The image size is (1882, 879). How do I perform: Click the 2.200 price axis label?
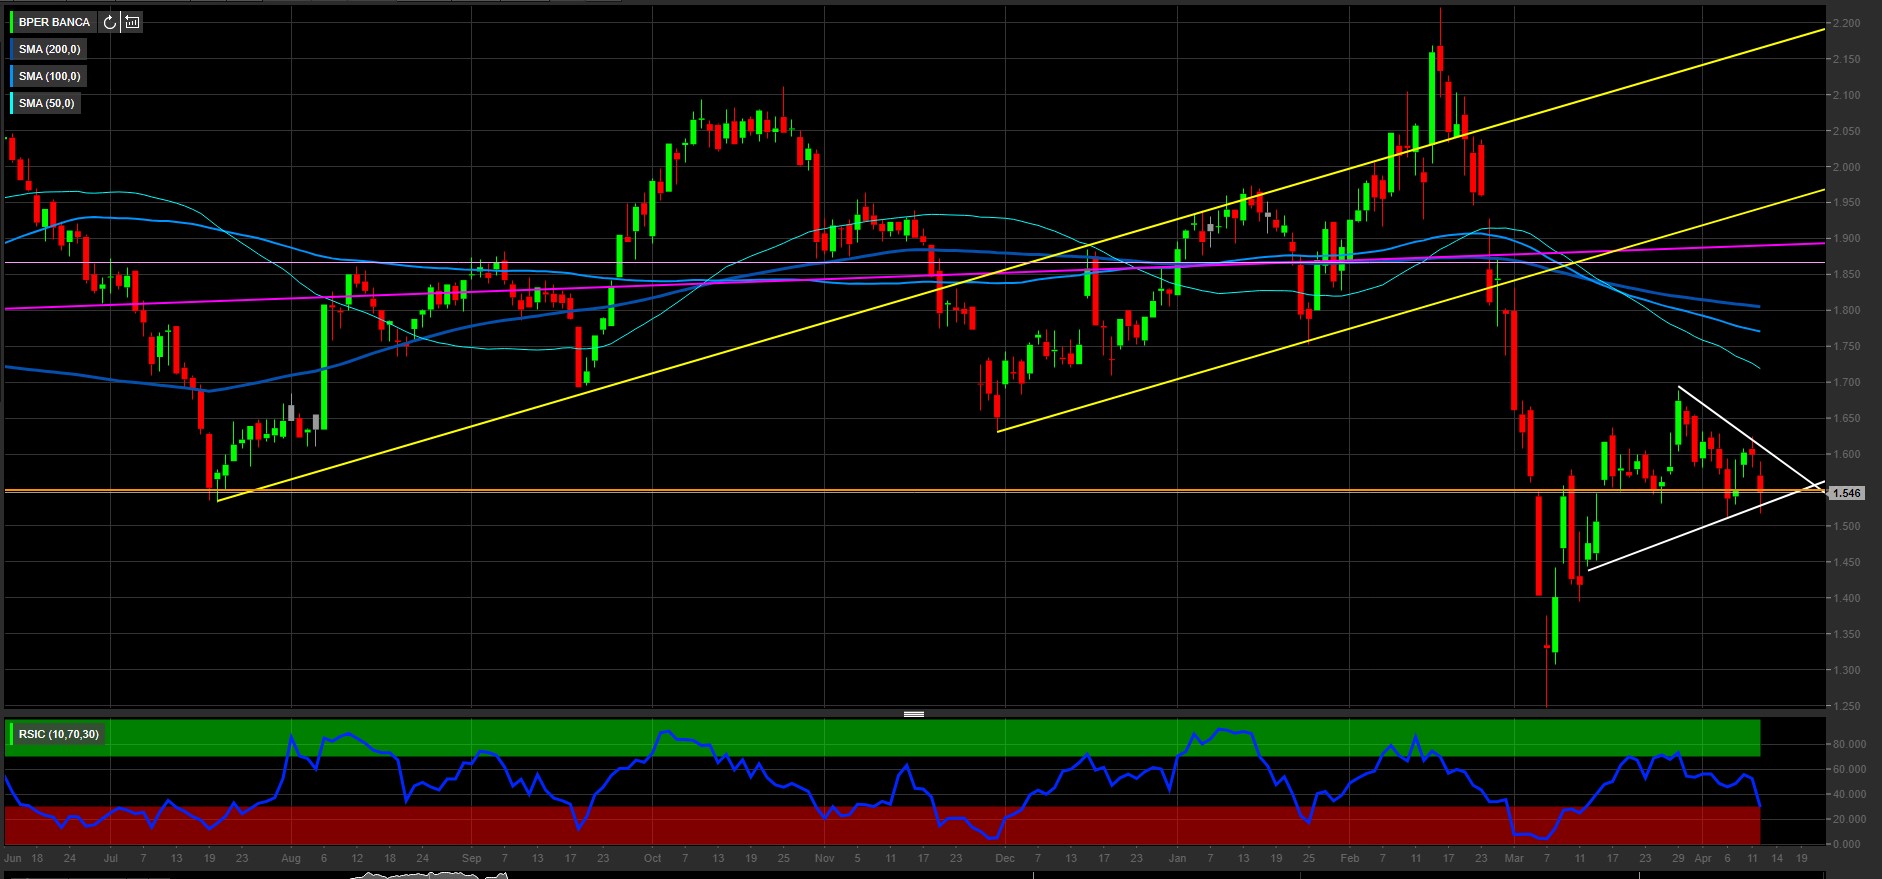(1847, 23)
